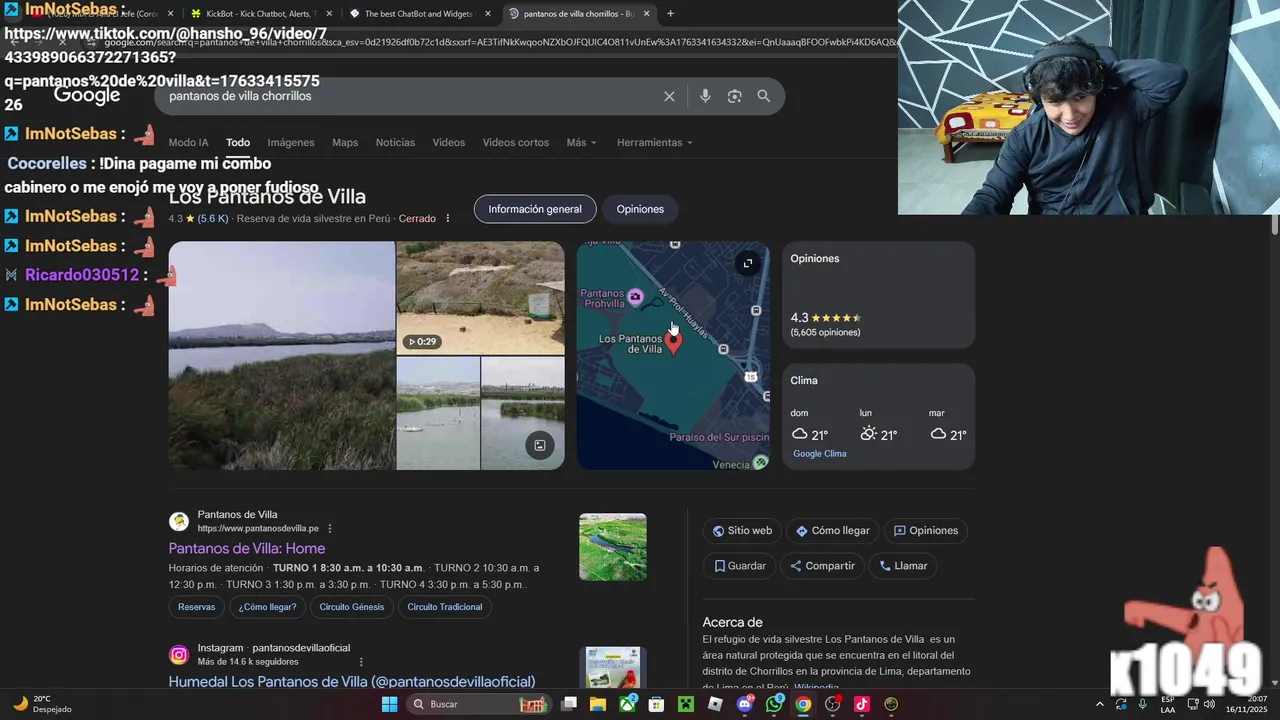Click the Windows taskbar Buscar search box
1280x720 pixels.
pyautogui.click(x=478, y=704)
